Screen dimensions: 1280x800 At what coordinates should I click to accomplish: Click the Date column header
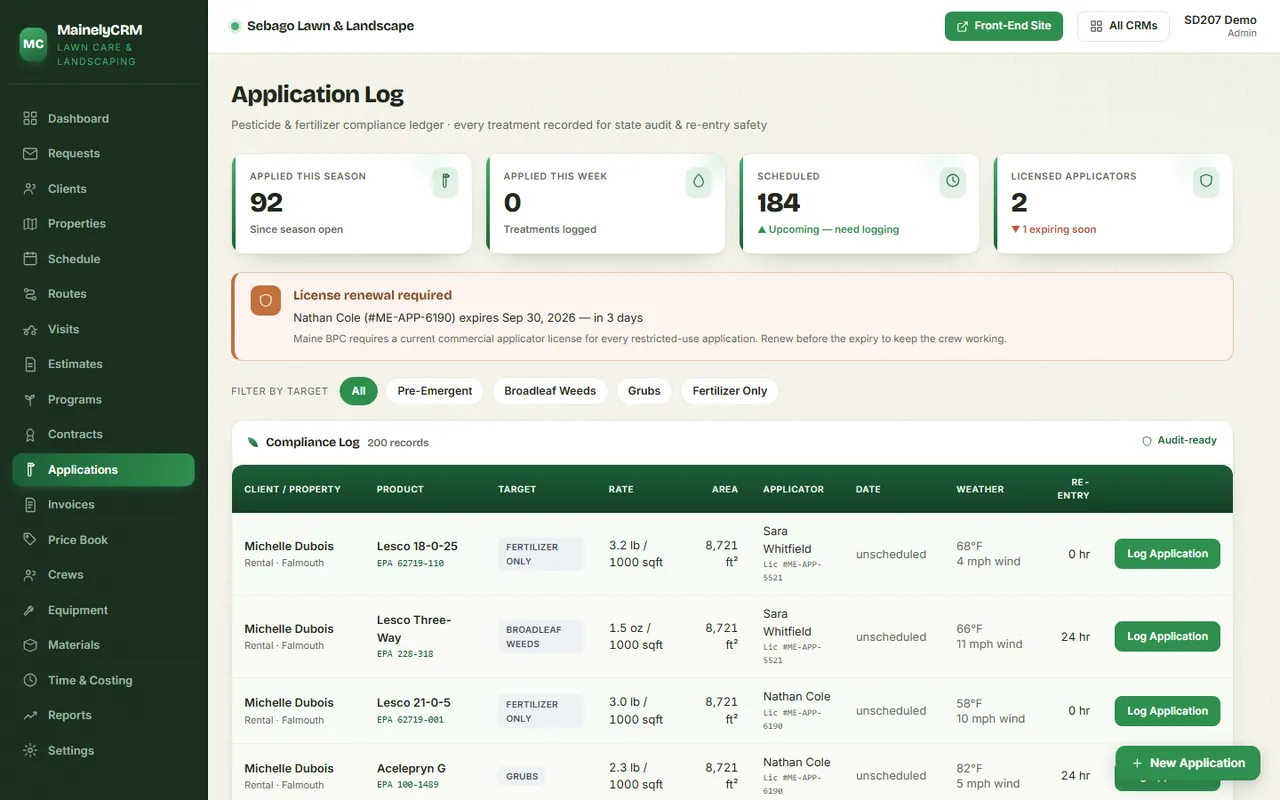pos(868,489)
